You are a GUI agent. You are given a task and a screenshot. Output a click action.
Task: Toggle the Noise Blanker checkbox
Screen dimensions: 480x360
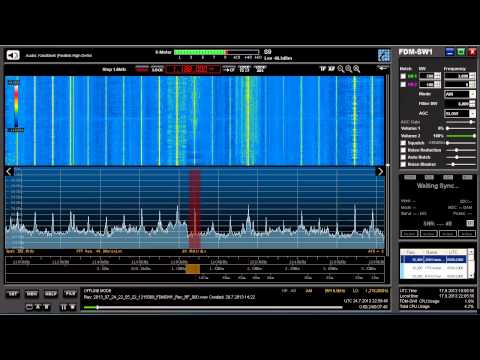[x=403, y=164]
